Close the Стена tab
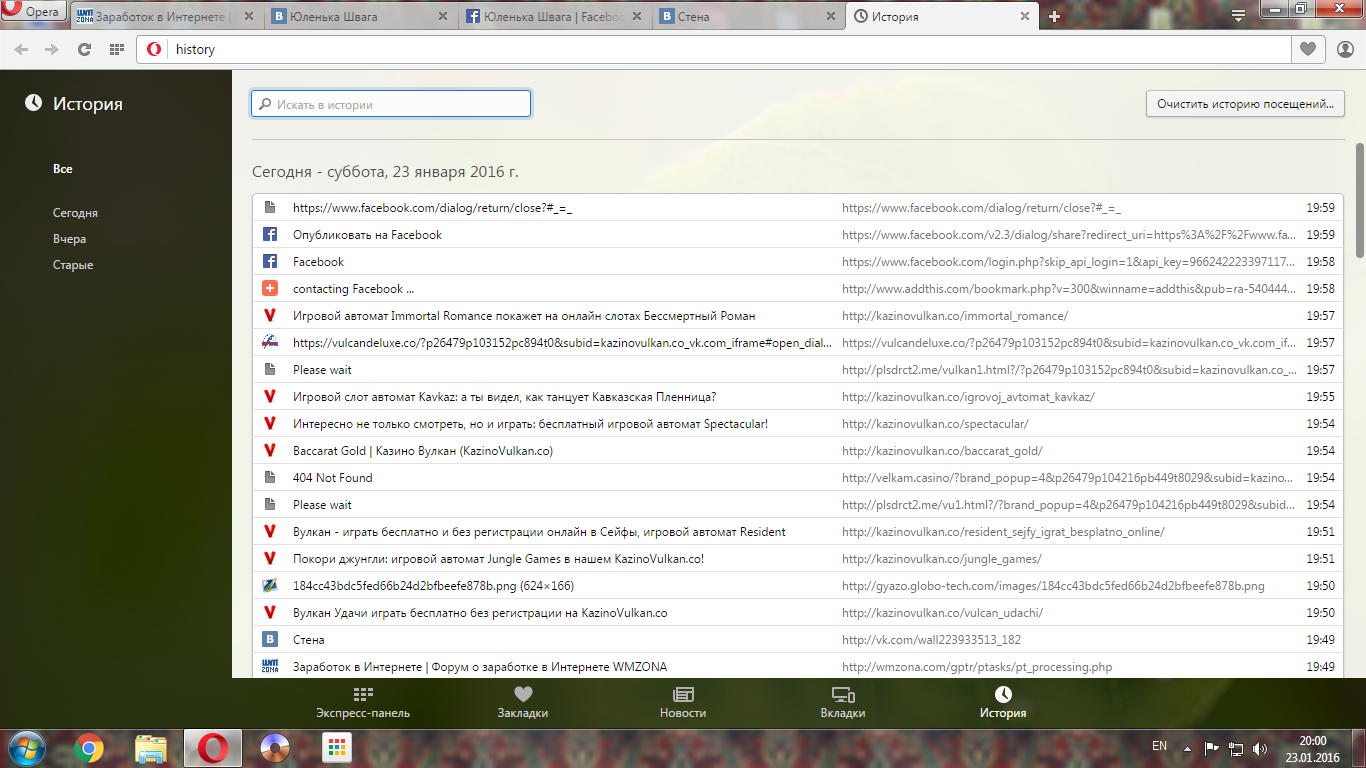The width and height of the screenshot is (1366, 768). pos(829,17)
